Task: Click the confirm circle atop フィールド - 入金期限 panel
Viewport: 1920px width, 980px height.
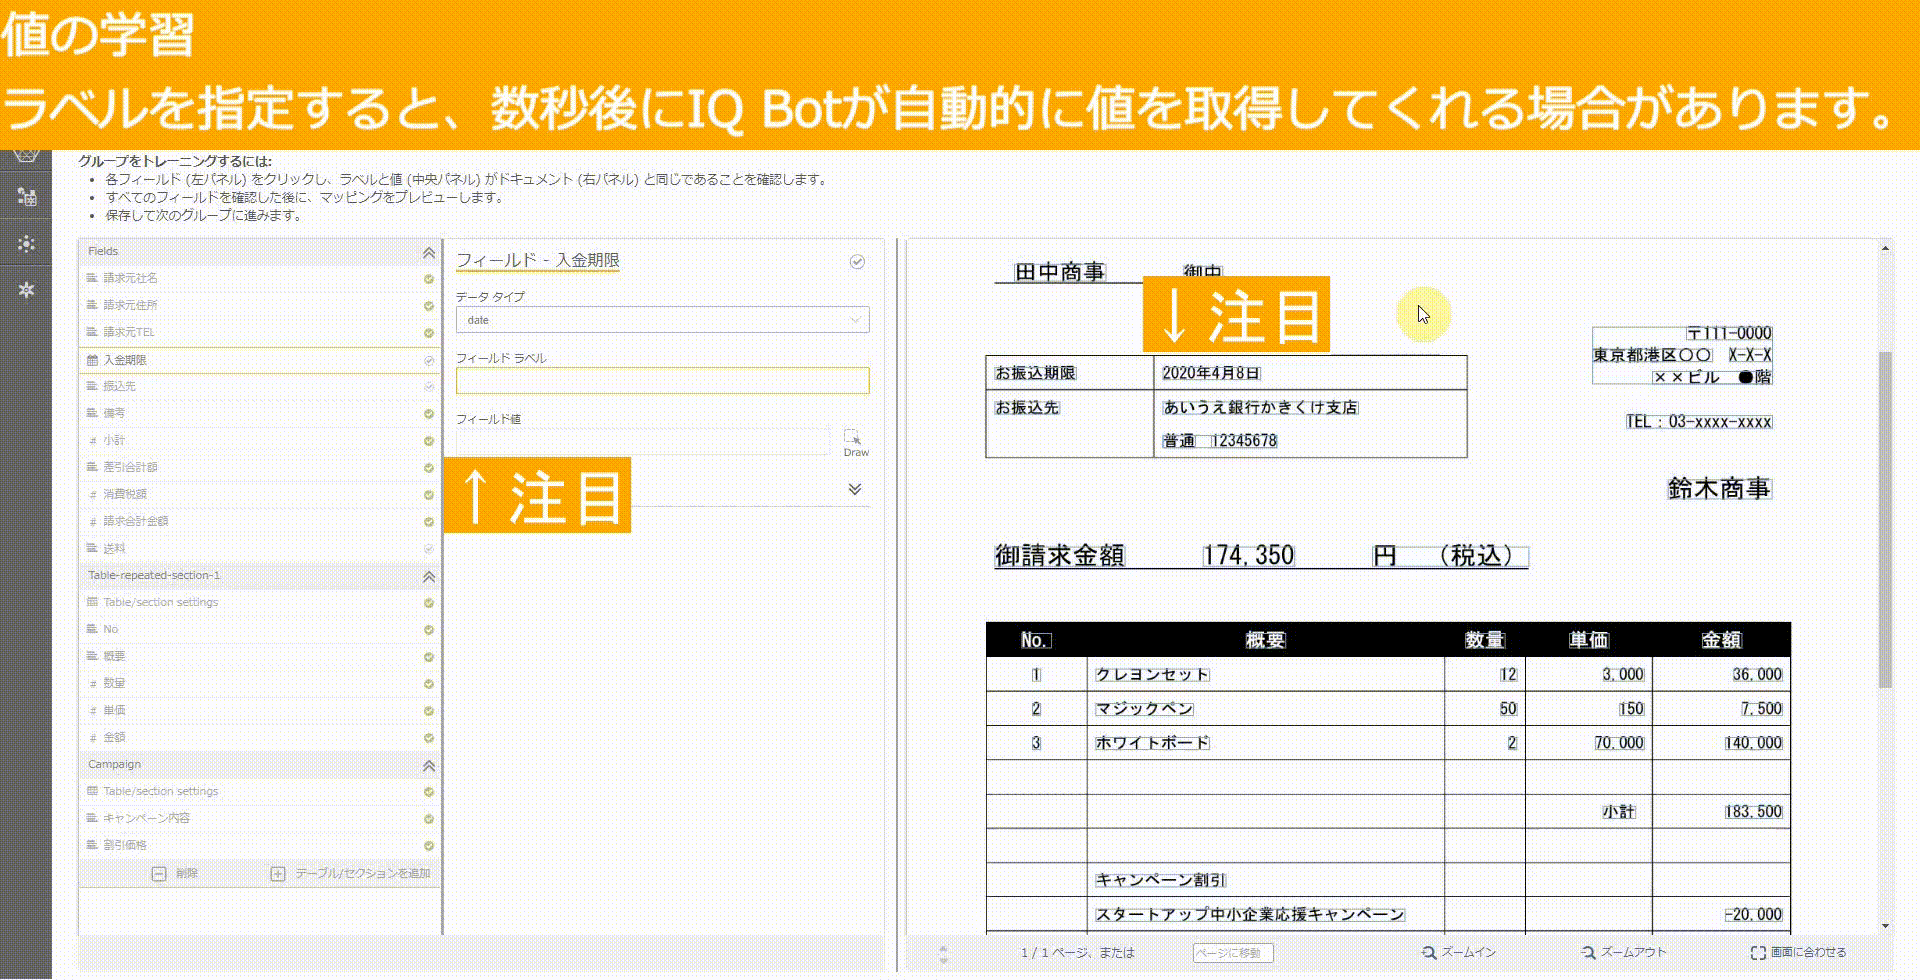Action: [856, 262]
